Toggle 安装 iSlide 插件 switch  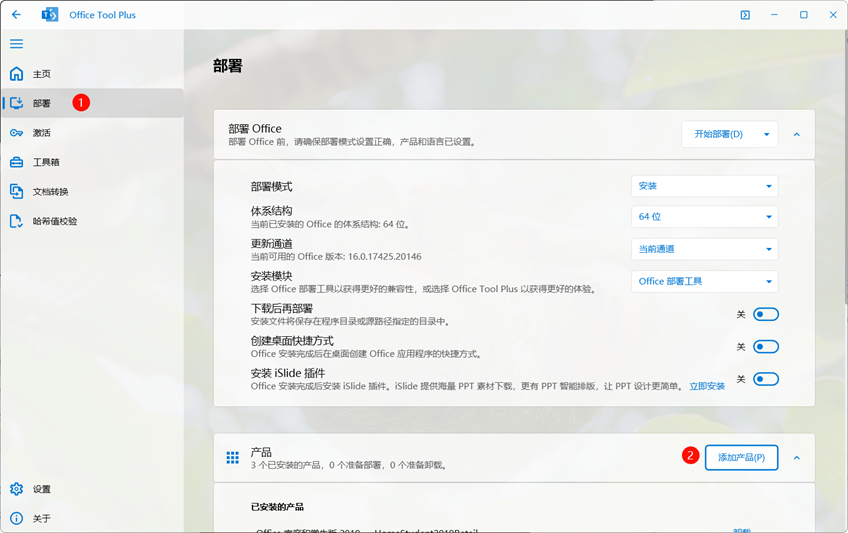tap(766, 379)
